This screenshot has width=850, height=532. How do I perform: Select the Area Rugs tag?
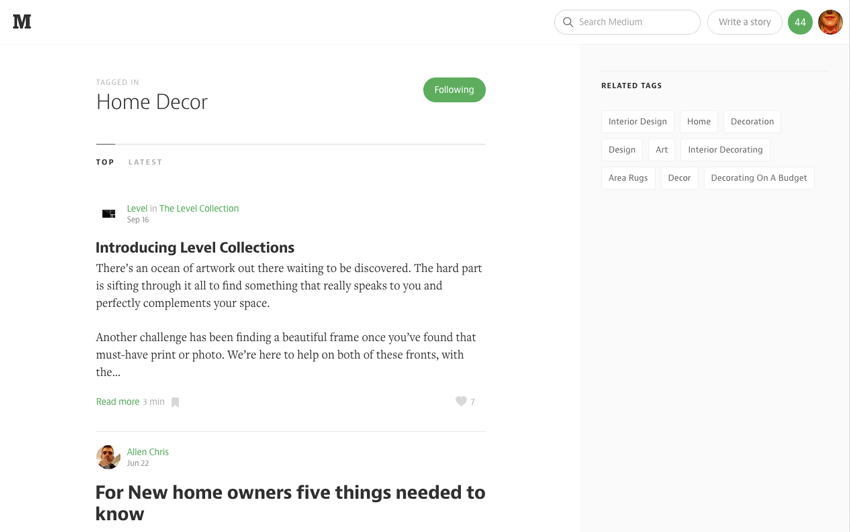click(x=628, y=178)
